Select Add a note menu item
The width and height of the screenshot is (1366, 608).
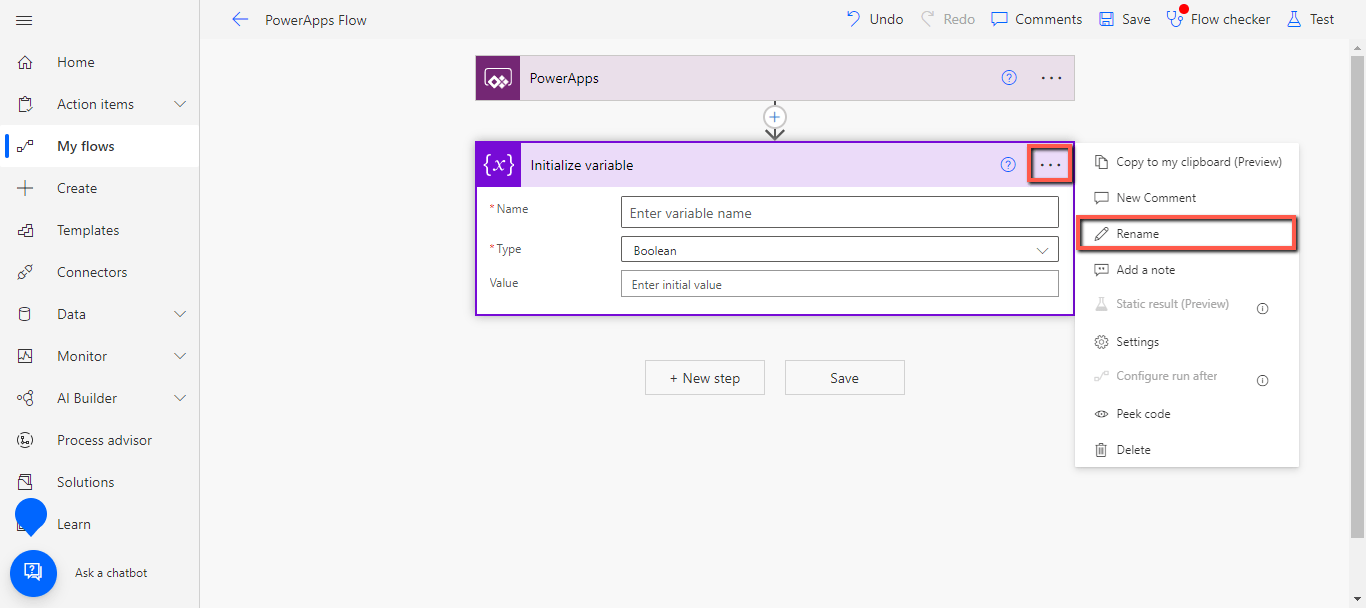point(1187,270)
